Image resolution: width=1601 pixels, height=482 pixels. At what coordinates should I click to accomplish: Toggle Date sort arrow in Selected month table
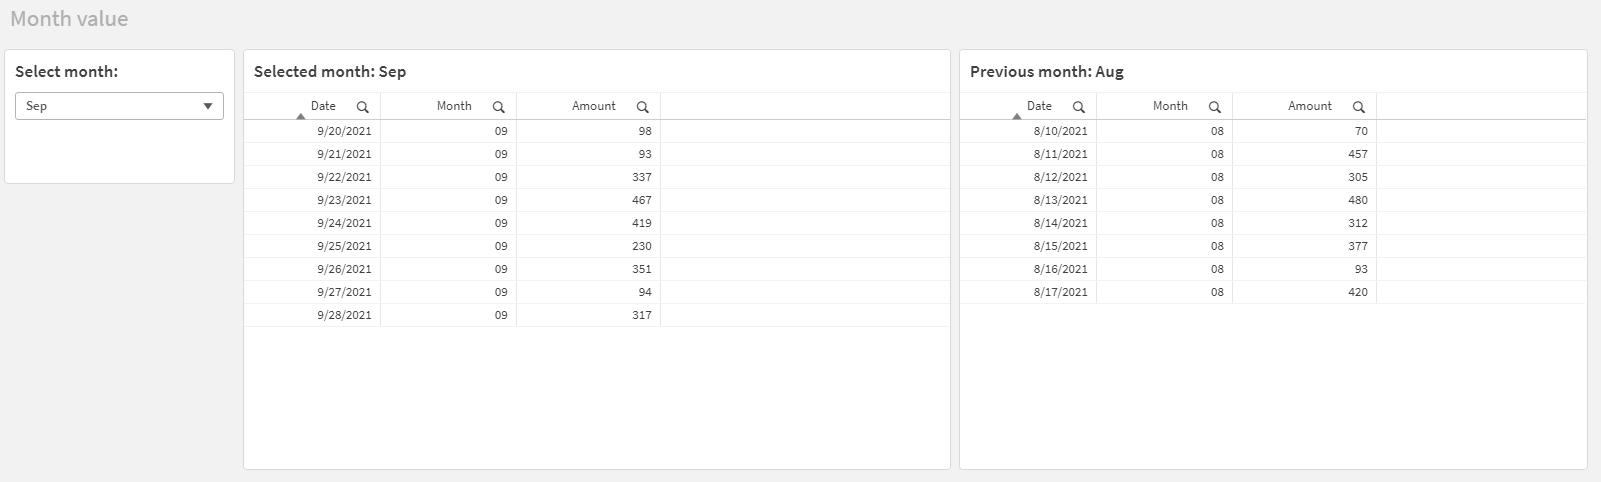[301, 116]
